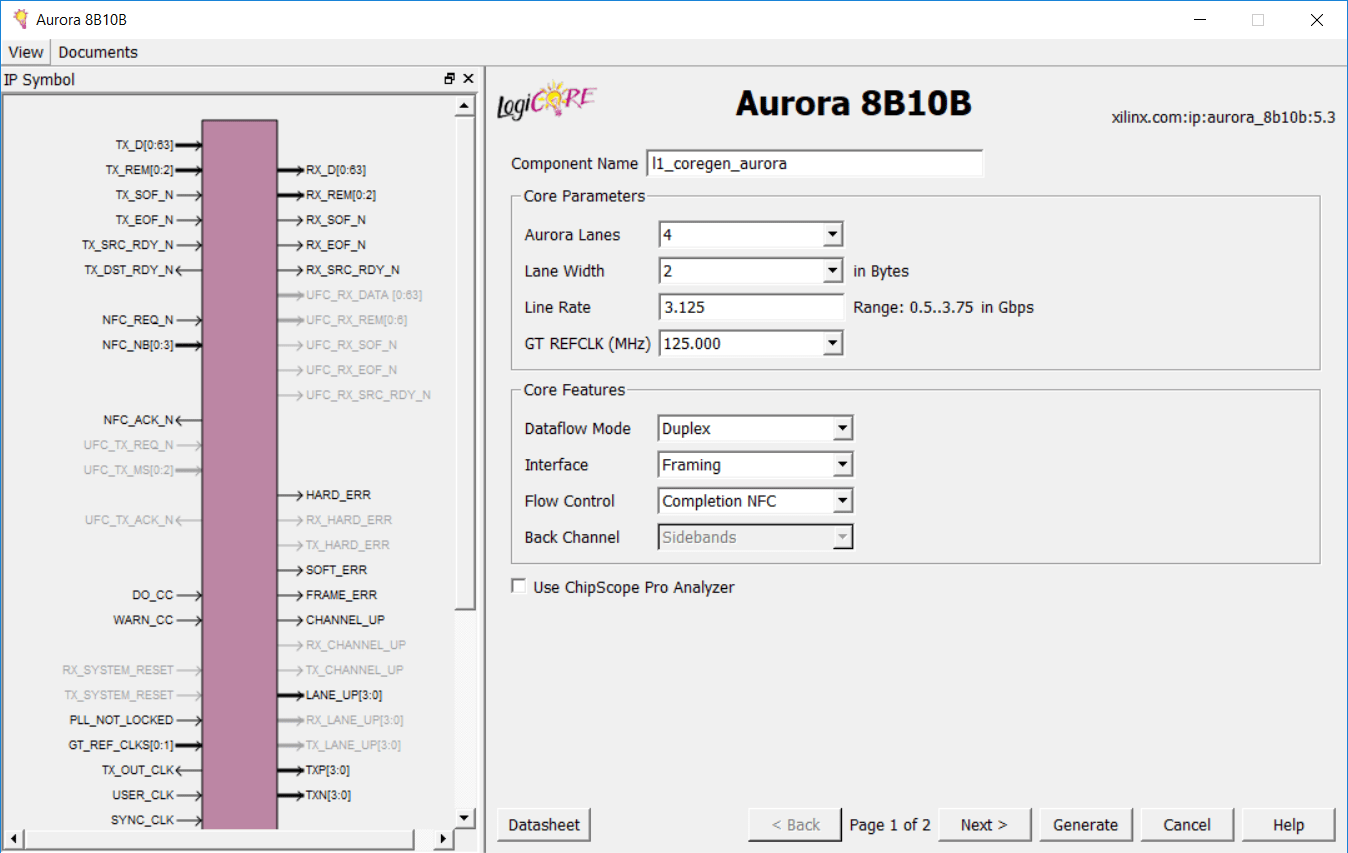Click the float panel icon on IP Symbol
Screen dimensions: 1348x853
(449, 78)
